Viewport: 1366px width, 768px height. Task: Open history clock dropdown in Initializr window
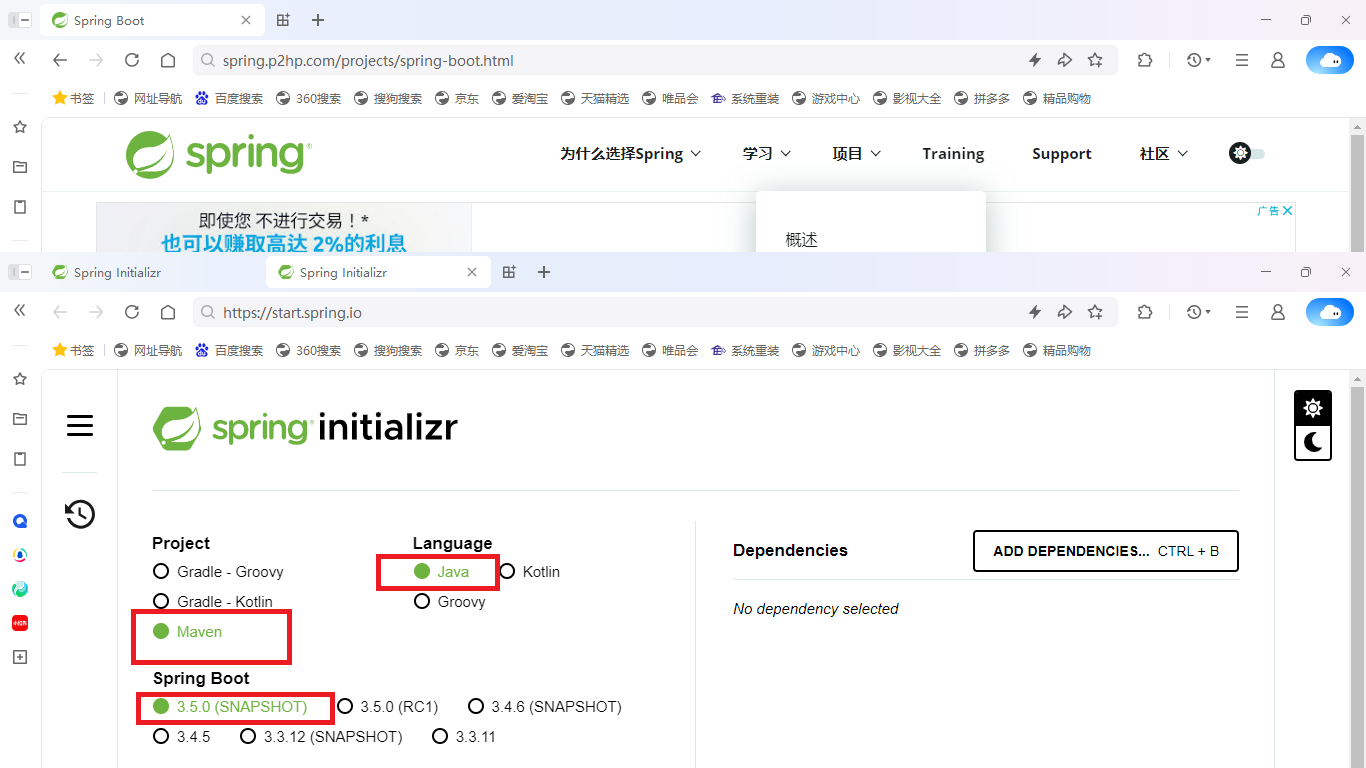point(1198,312)
